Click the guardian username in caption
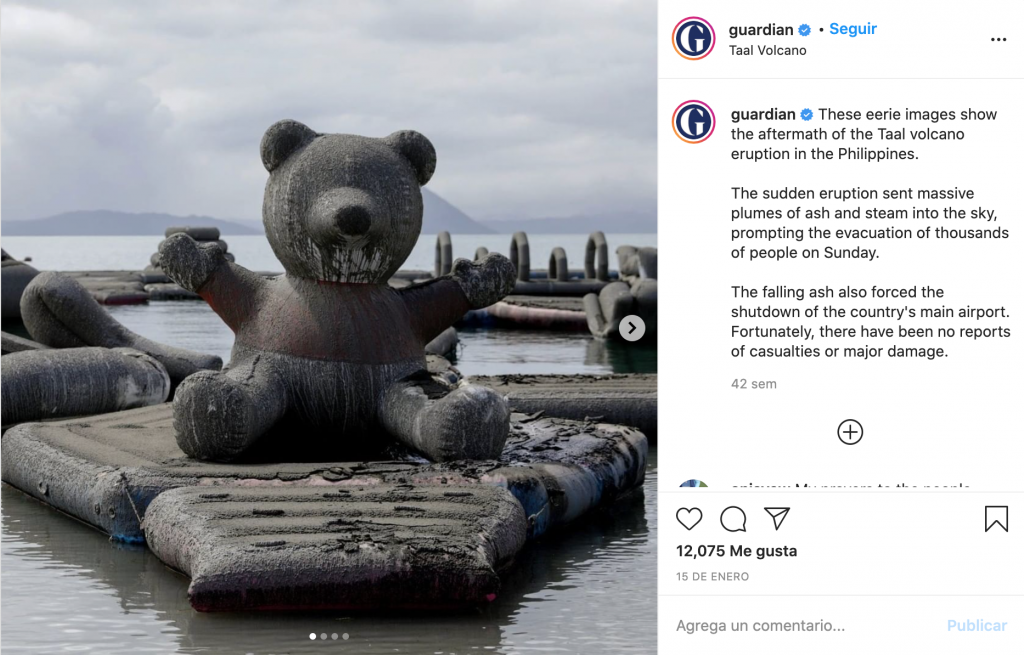This screenshot has width=1024, height=655. 763,114
